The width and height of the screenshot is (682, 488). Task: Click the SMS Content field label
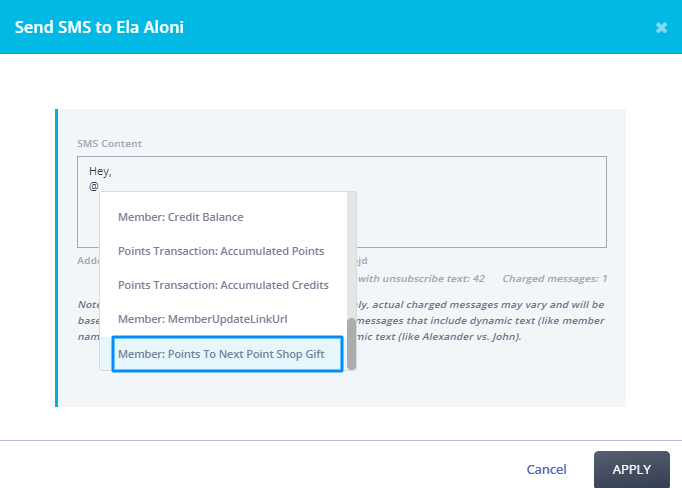[112, 143]
